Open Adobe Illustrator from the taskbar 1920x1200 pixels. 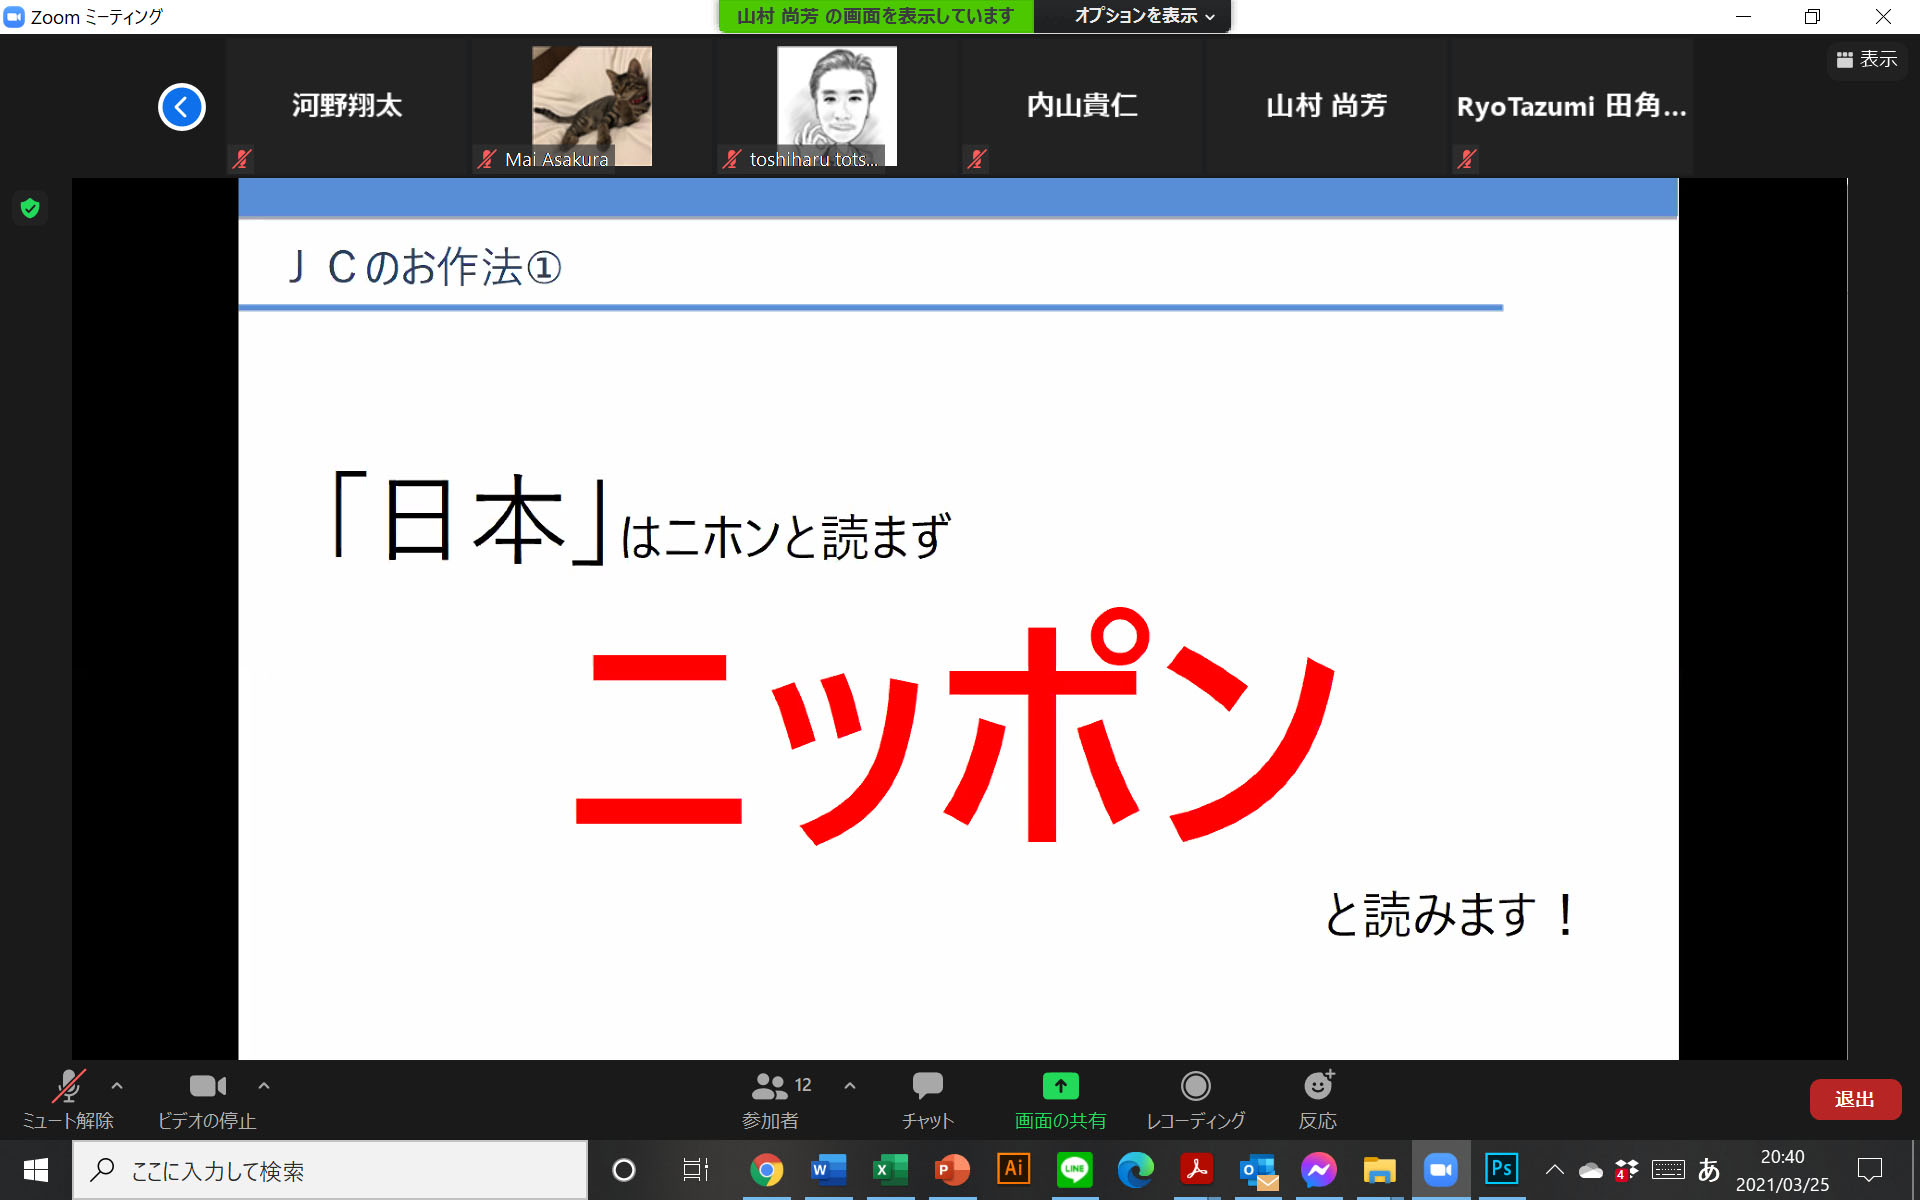1013,1169
